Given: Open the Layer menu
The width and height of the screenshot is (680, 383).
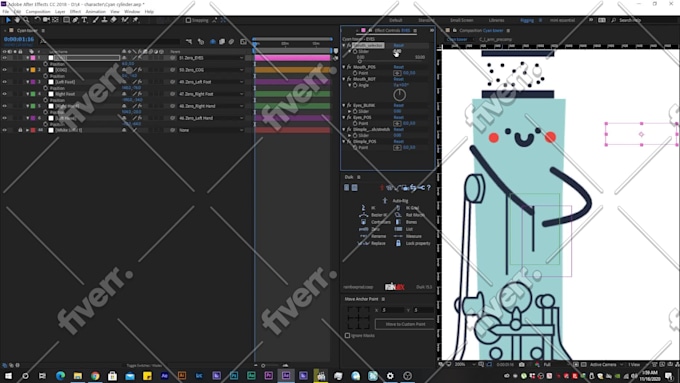Looking at the screenshot, I should tap(60, 12).
